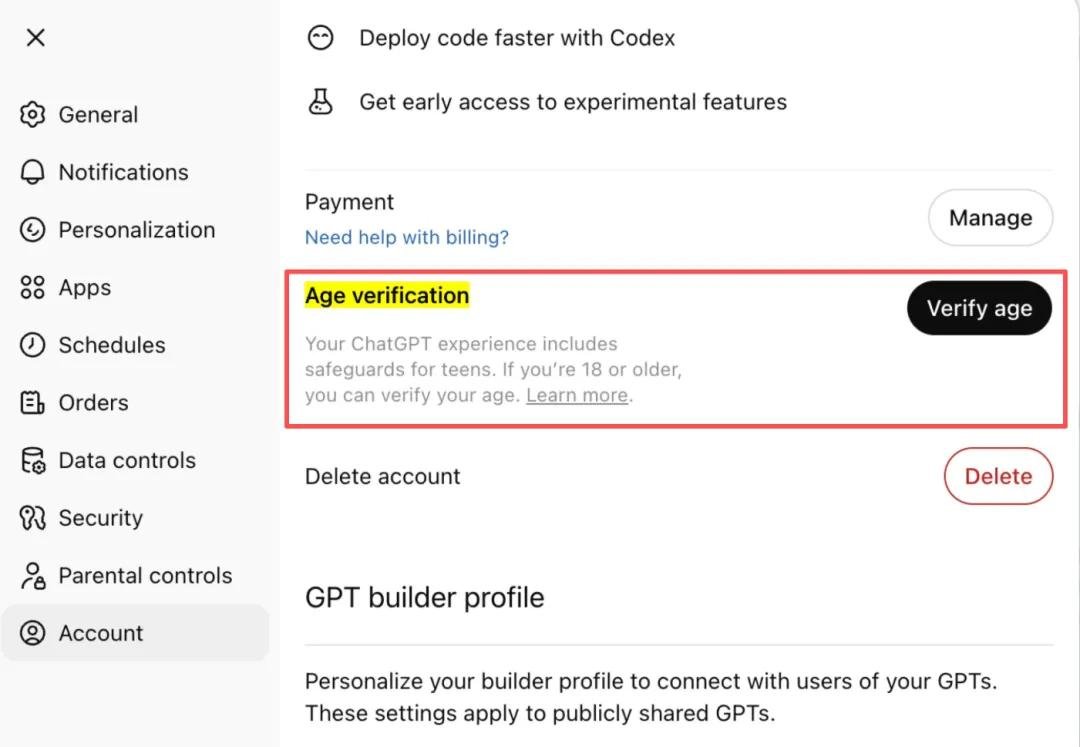Go to Parental controls settings

(x=145, y=576)
